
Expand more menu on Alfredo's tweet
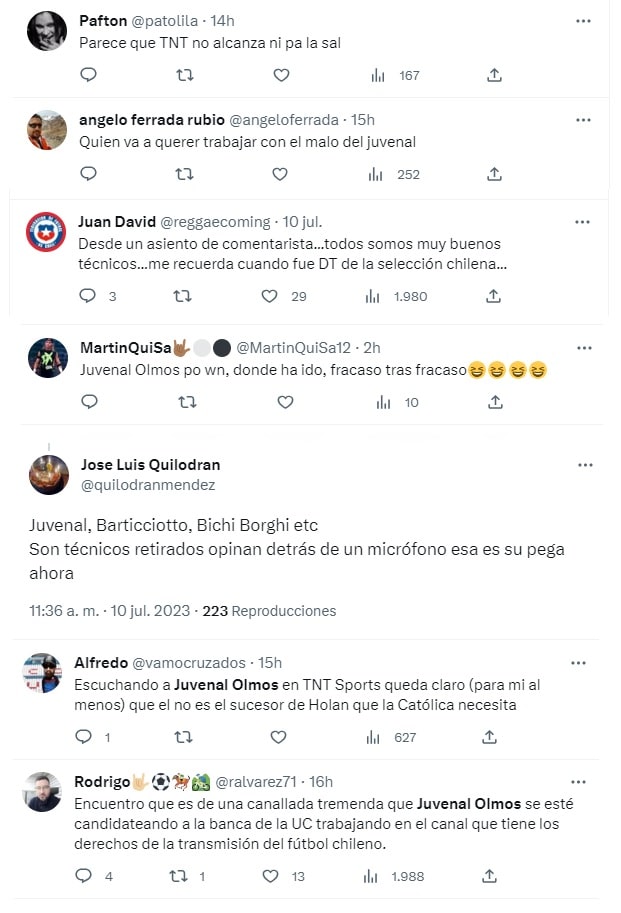pos(579,663)
